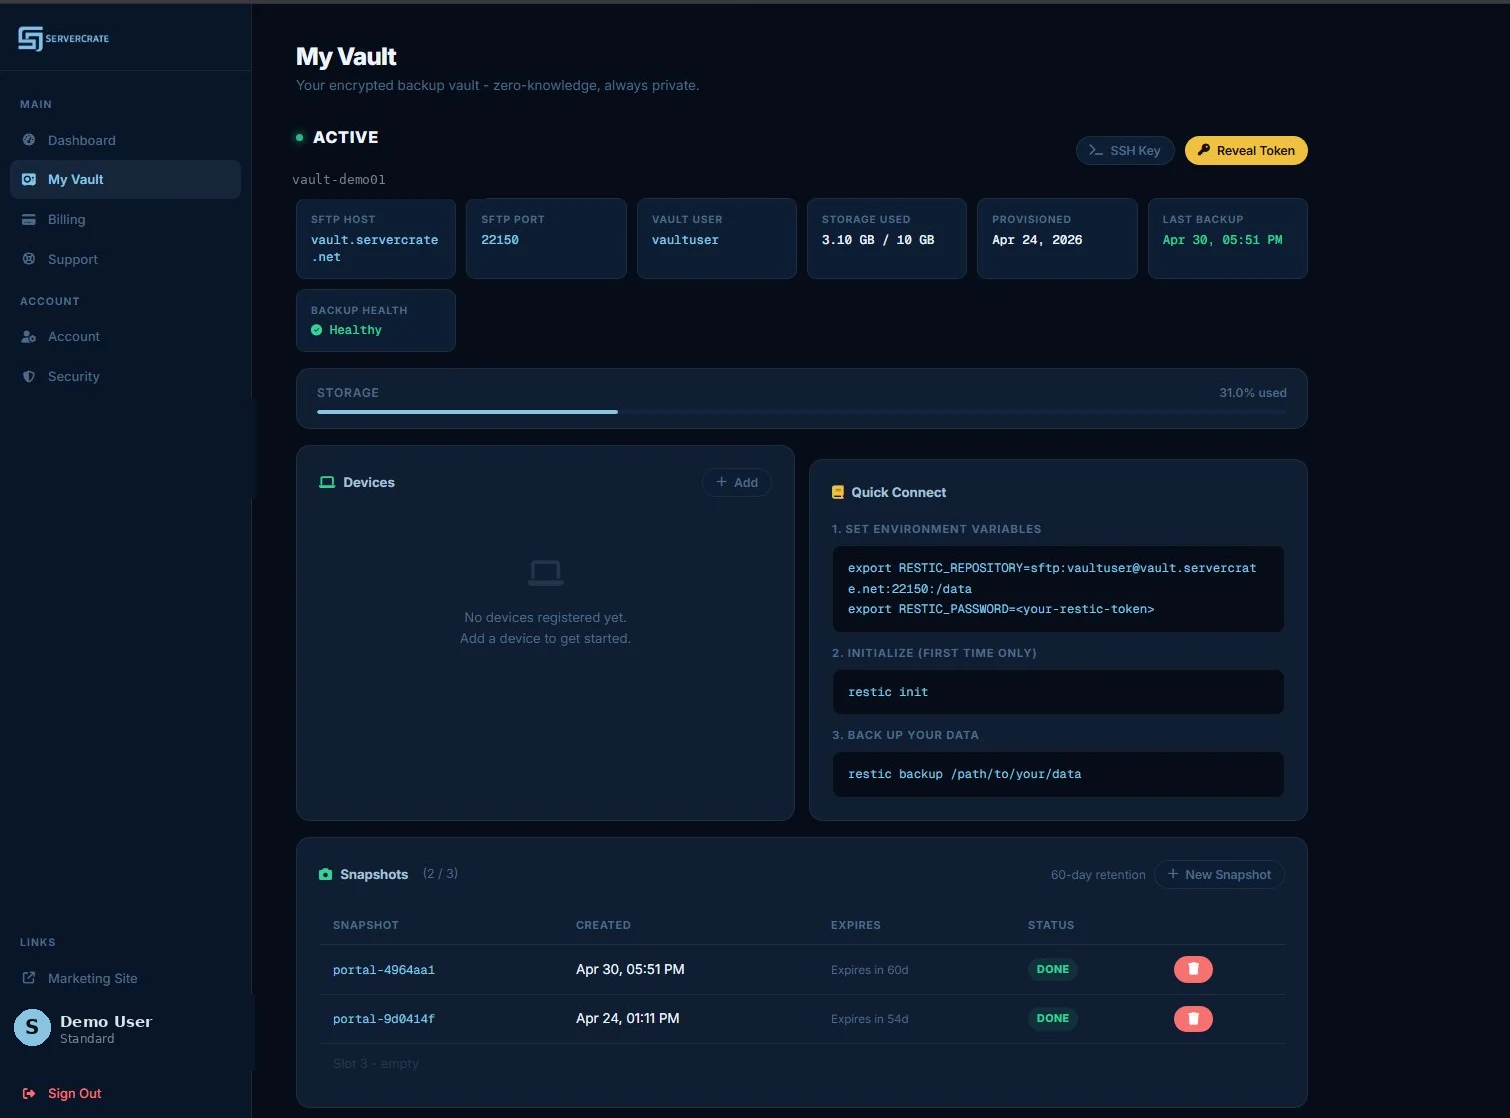The height and width of the screenshot is (1118, 1510).
Task: Click the green ACTIVE status dot
Action: (299, 137)
